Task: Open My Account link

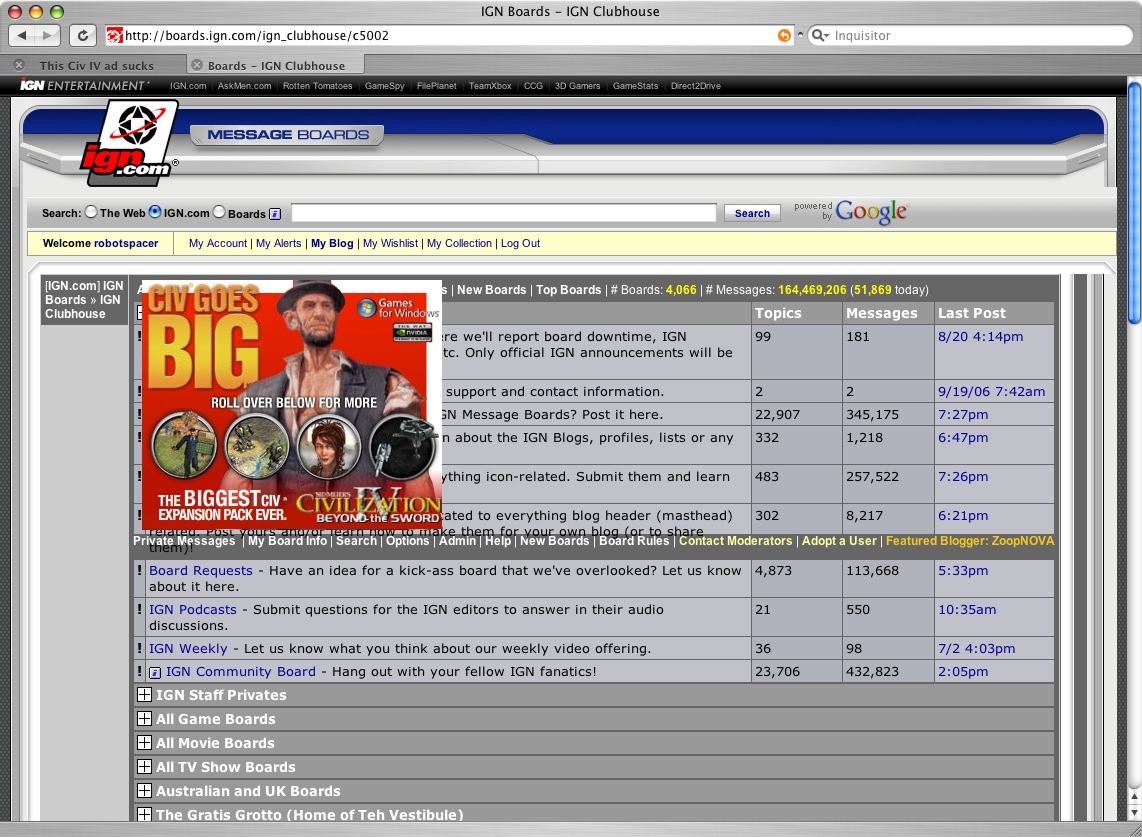Action: [x=218, y=243]
